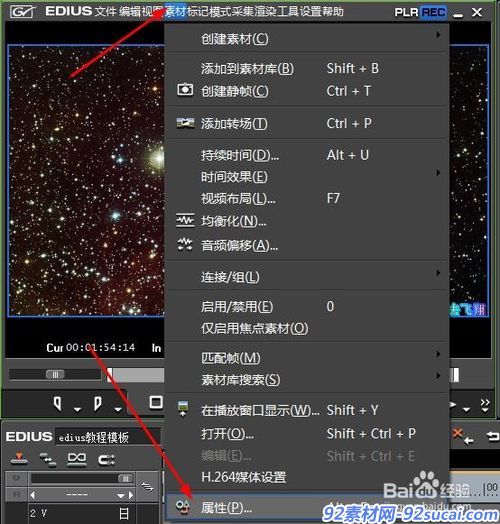Click the Properties icon in the menu
Image resolution: width=500 pixels, height=524 pixels.
point(183,507)
